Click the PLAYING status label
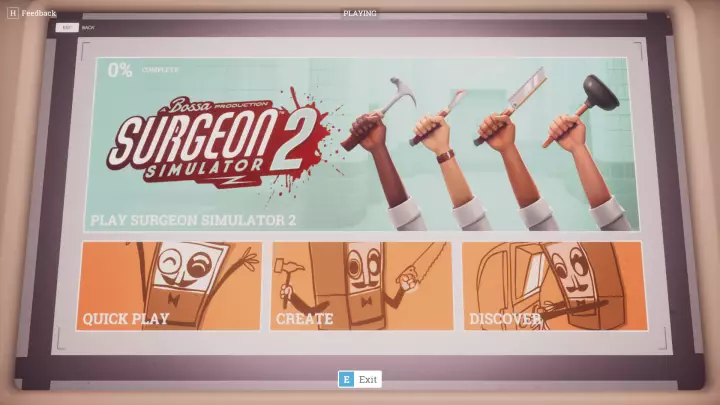The image size is (720, 405). (360, 13)
